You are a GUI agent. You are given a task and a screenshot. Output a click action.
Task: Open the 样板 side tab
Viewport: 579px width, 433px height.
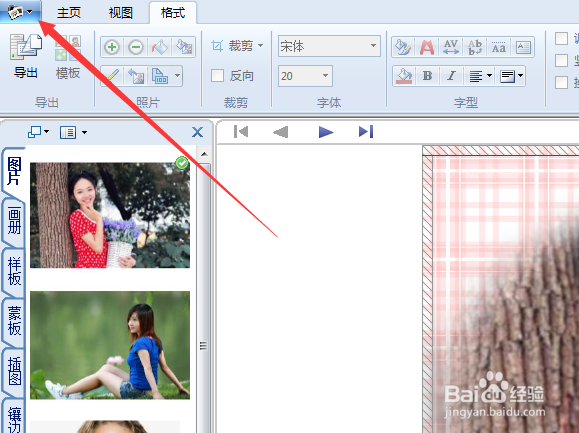click(14, 271)
